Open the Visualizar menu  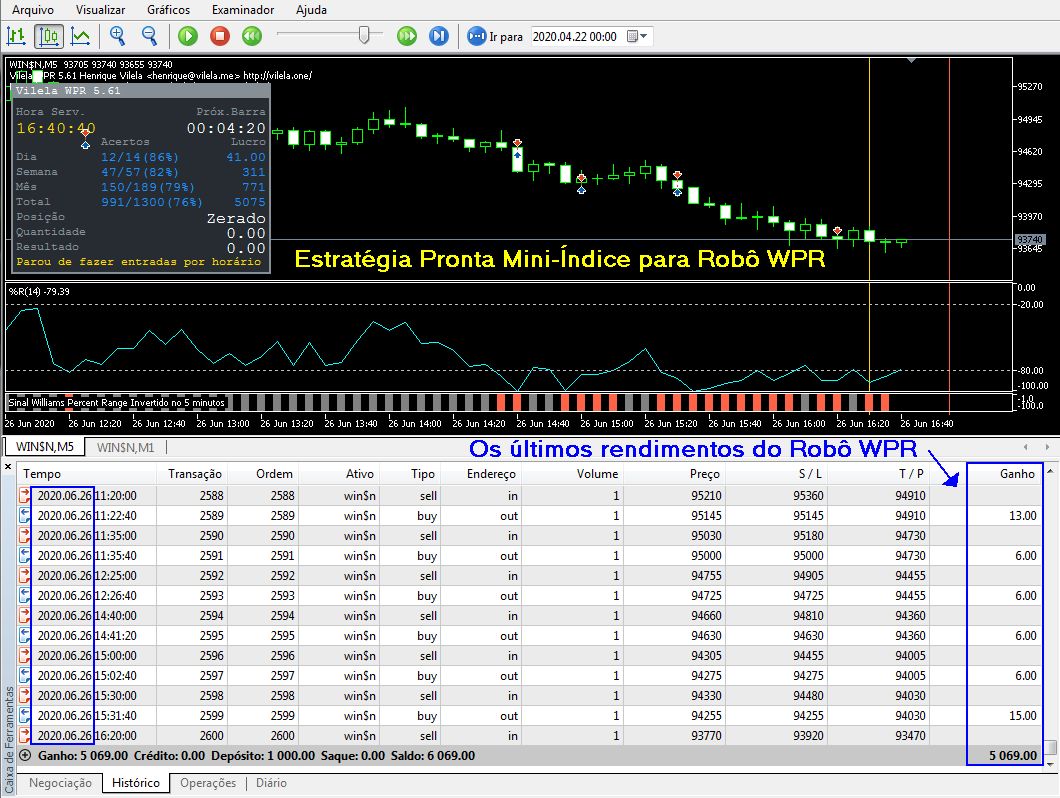point(100,9)
